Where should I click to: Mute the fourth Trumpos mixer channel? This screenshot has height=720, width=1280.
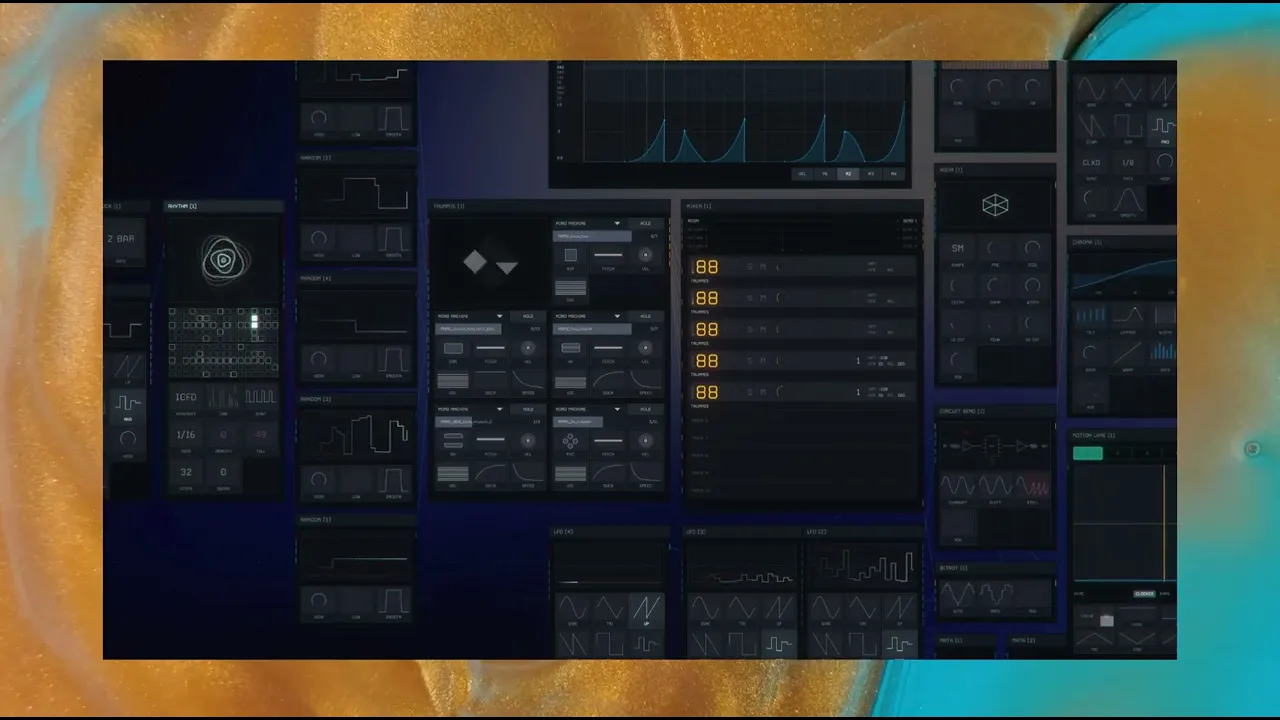[763, 360]
